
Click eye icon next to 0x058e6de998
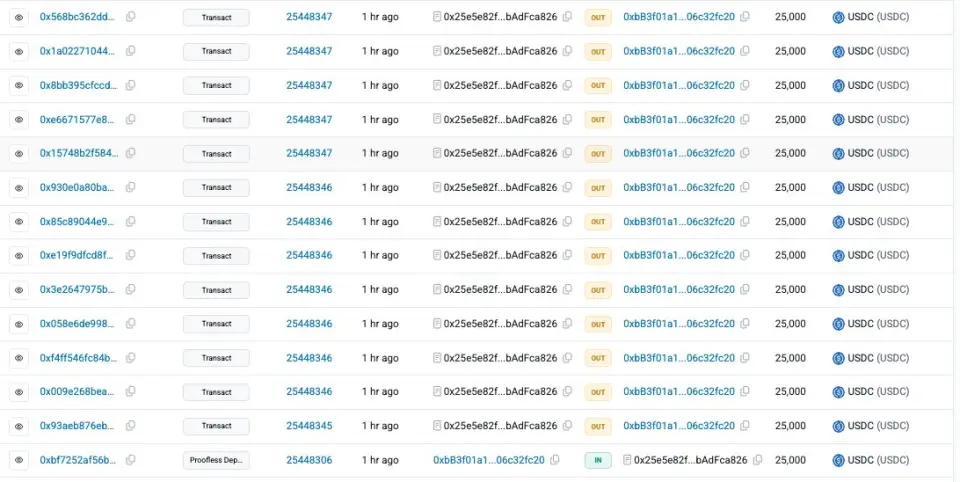point(19,324)
